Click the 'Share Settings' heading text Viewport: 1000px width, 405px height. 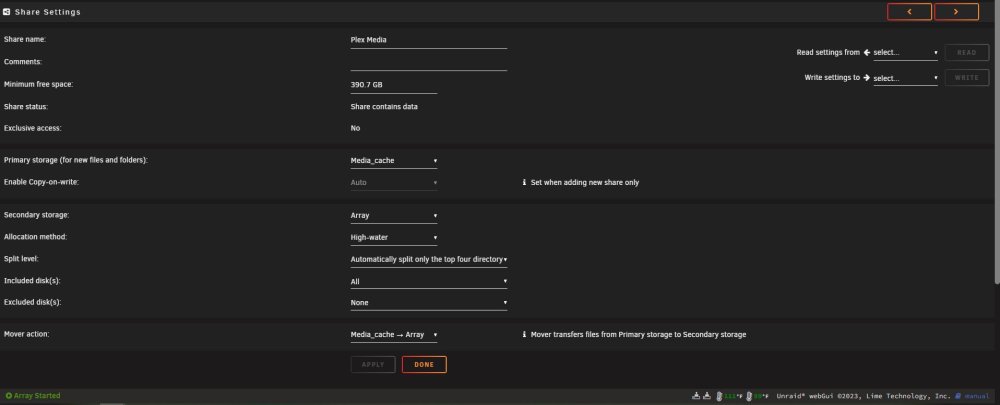pyautogui.click(x=48, y=12)
